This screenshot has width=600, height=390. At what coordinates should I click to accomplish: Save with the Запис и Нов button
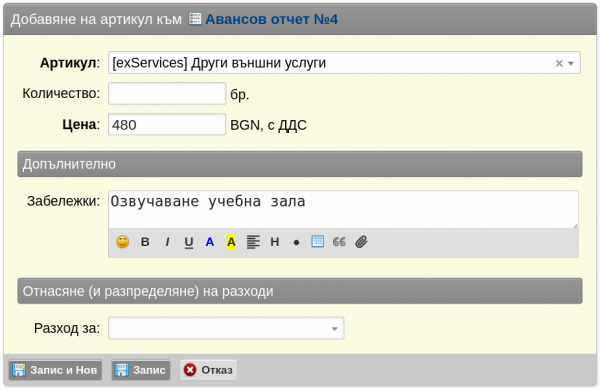(x=55, y=370)
